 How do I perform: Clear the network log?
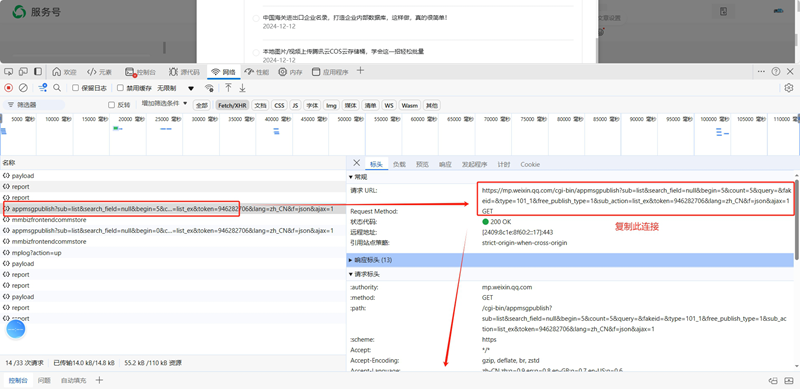pos(23,88)
